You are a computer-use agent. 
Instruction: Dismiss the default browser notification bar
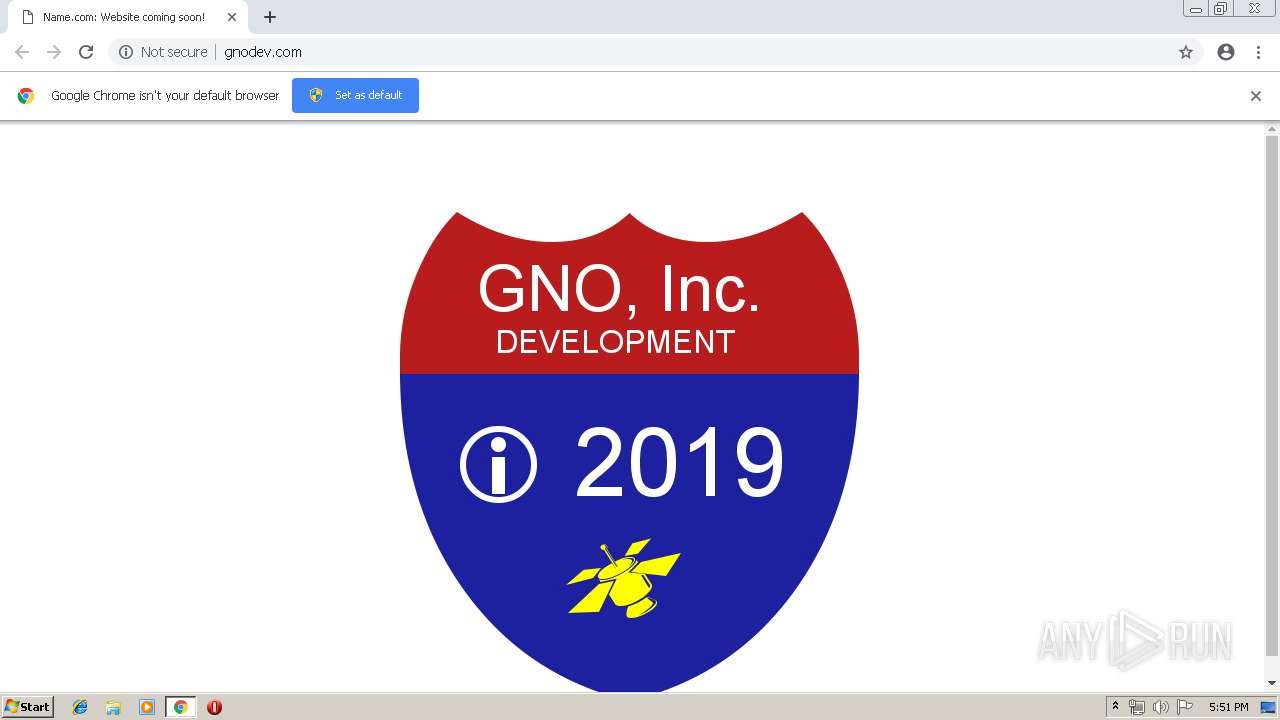1256,96
